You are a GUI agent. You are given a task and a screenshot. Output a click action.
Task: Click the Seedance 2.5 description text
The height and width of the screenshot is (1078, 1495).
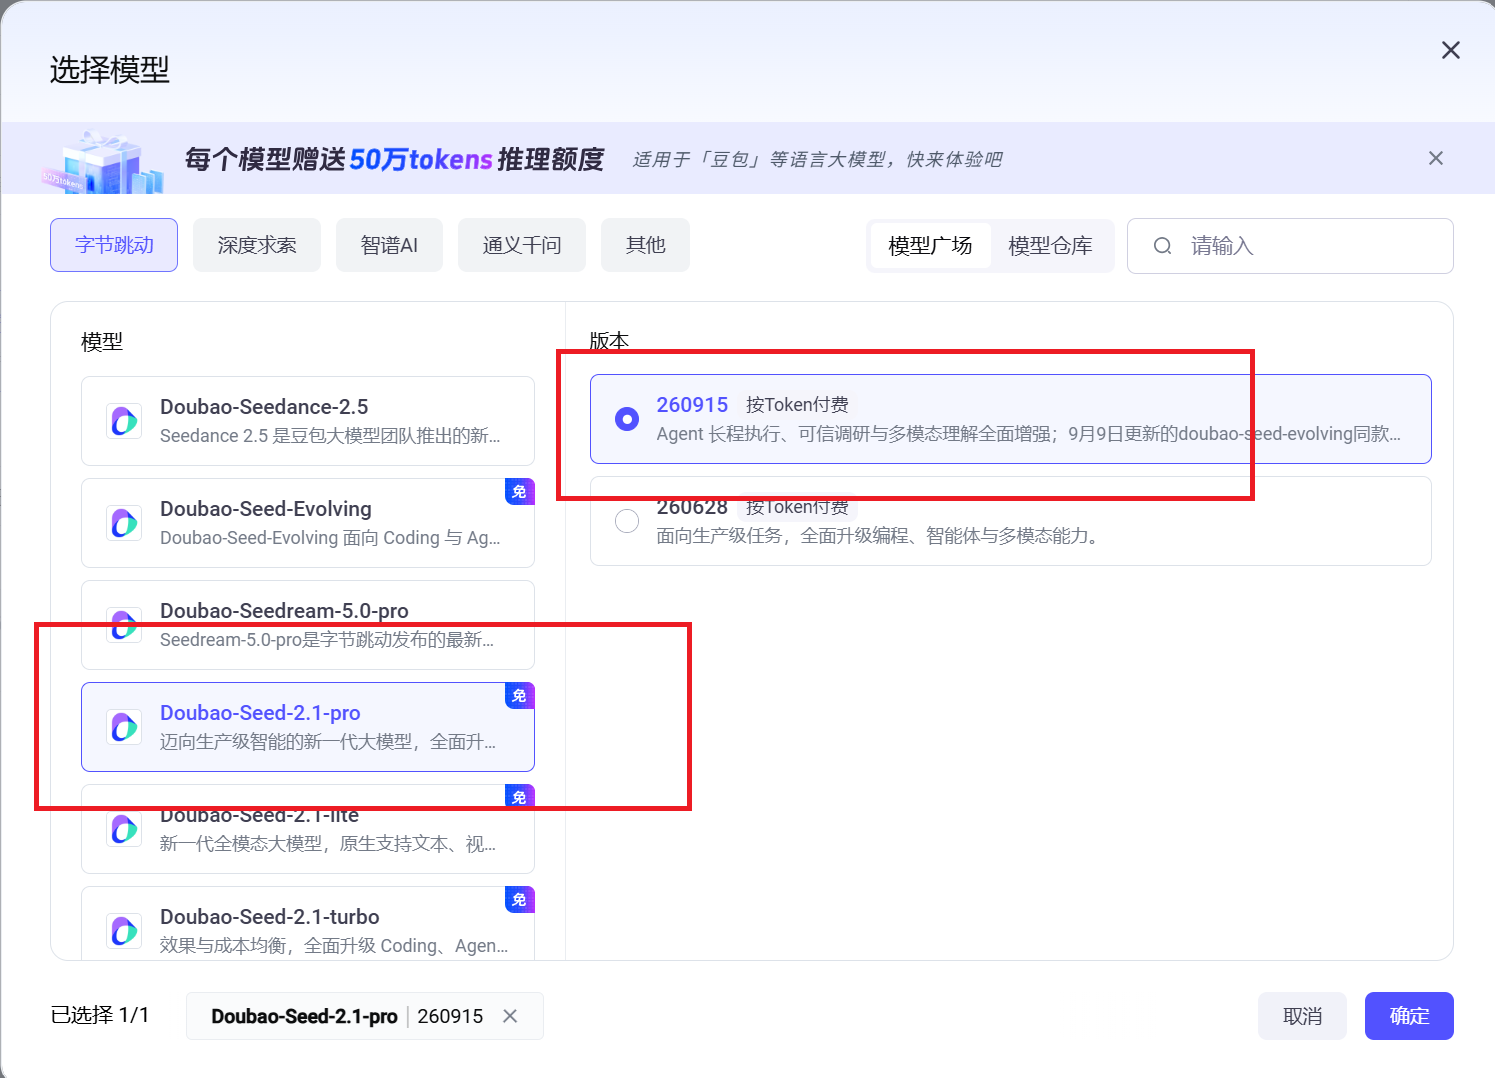coord(330,436)
